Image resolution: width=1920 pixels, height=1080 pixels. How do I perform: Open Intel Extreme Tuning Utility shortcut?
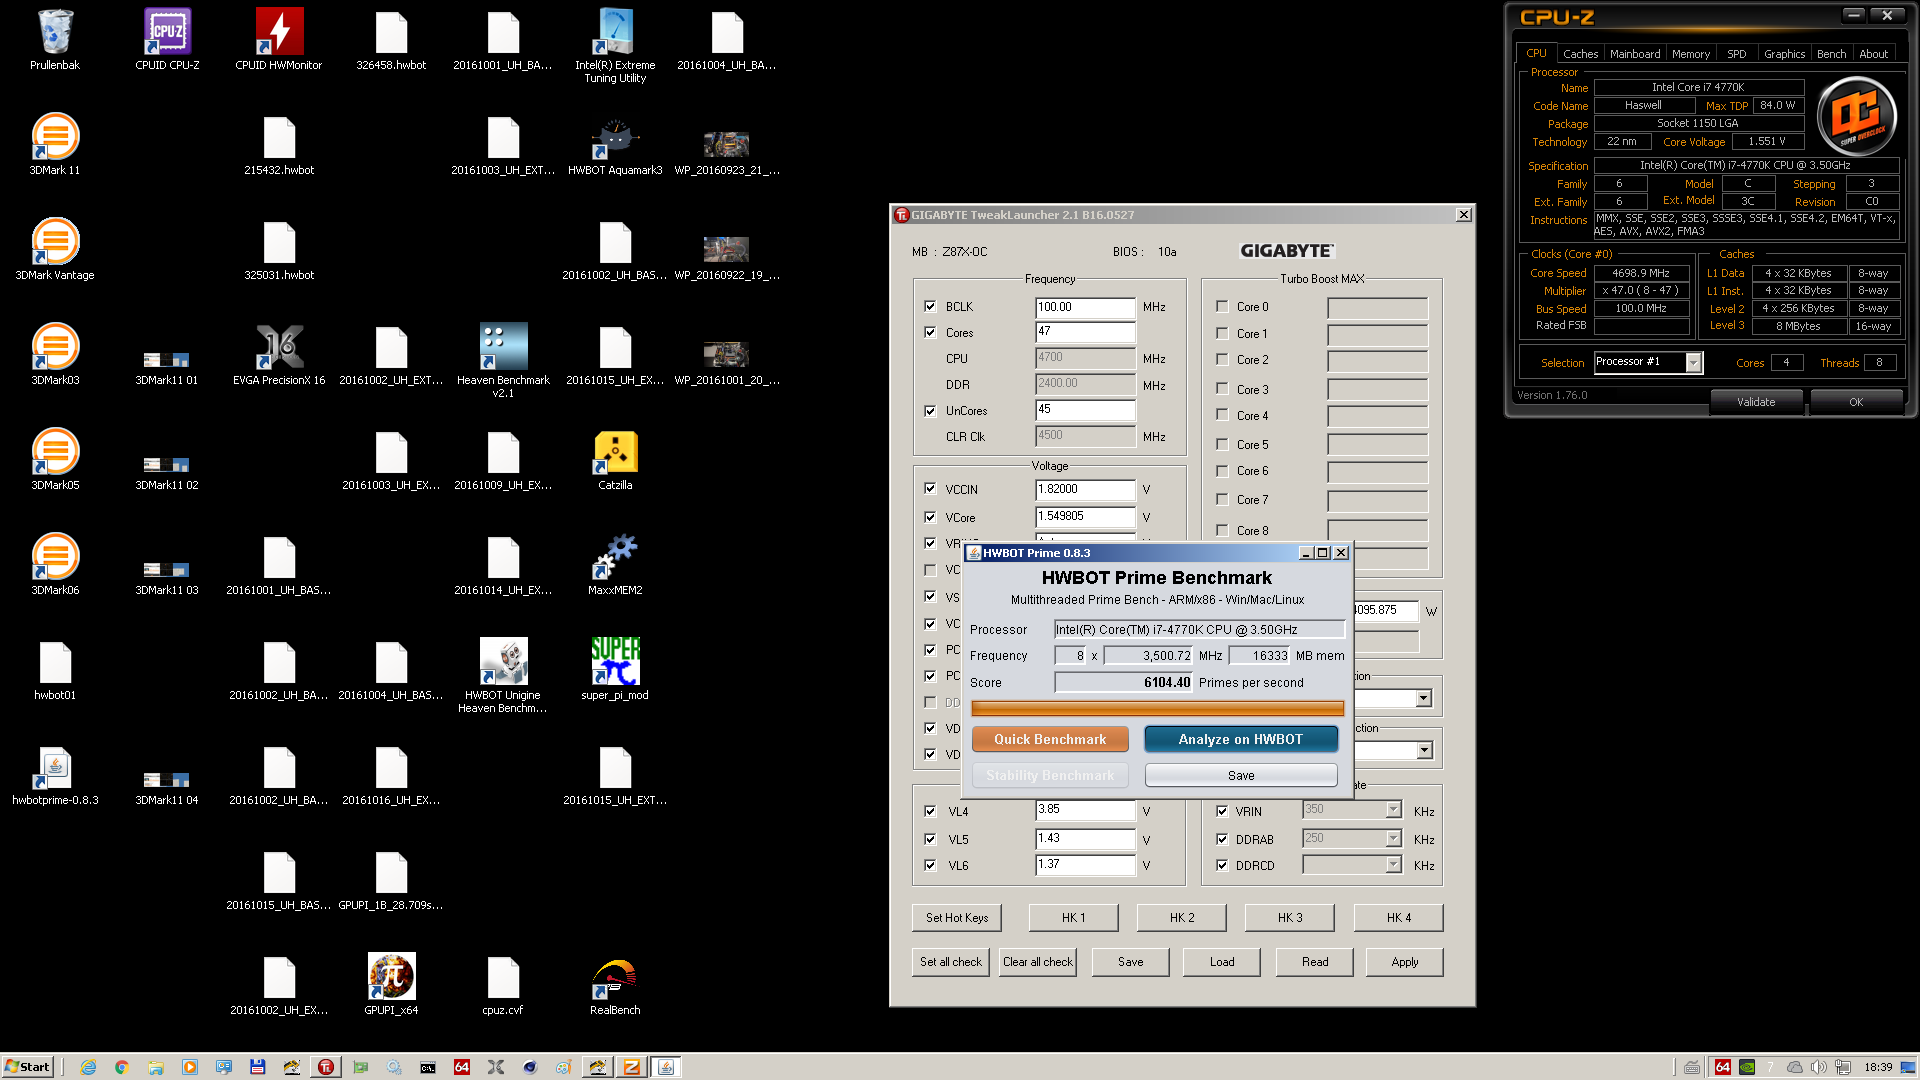point(615,46)
